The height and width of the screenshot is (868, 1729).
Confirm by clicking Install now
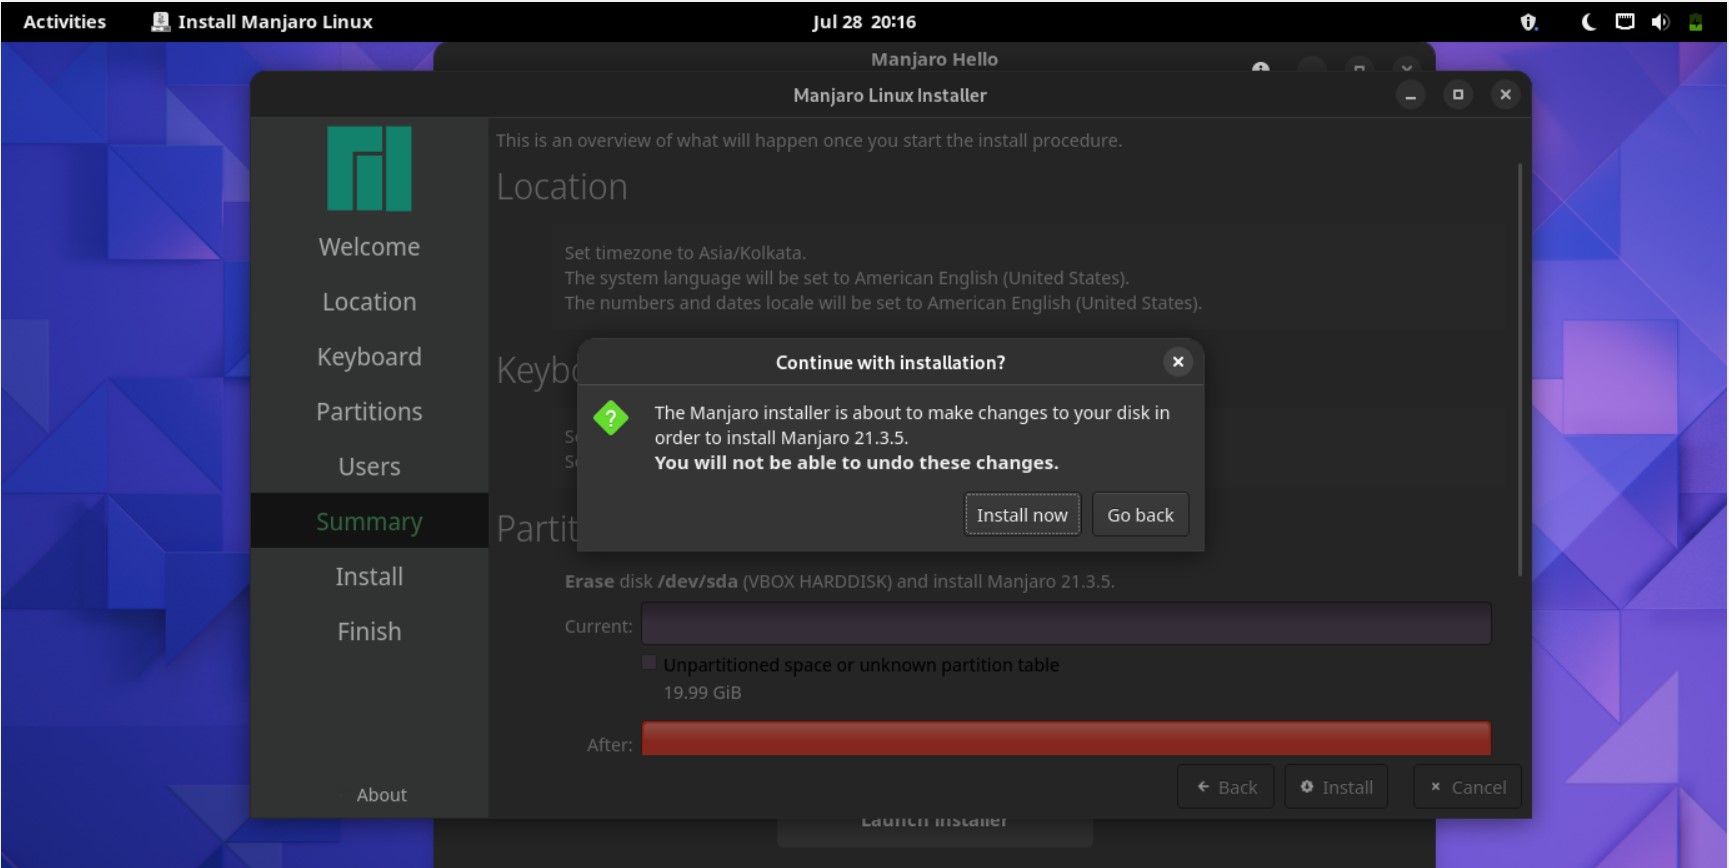coord(1022,515)
